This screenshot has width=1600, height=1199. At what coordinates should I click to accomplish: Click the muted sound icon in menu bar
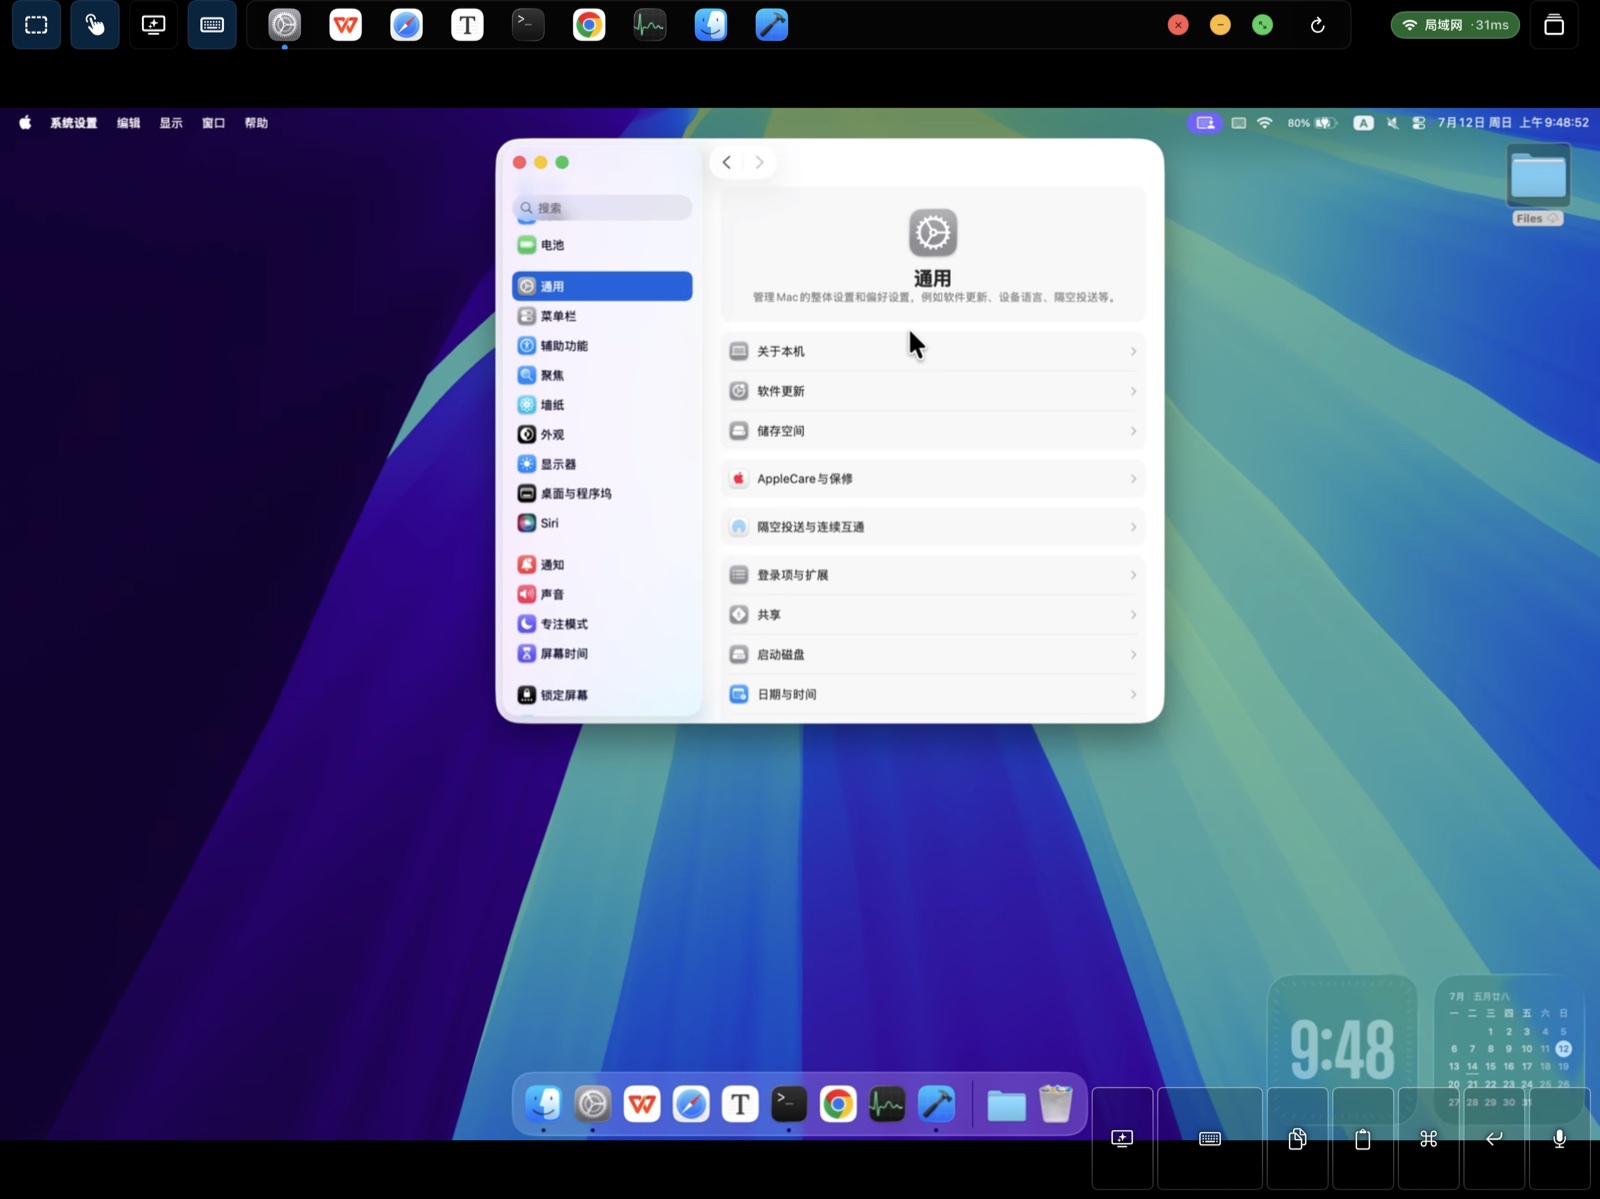[x=1392, y=123]
